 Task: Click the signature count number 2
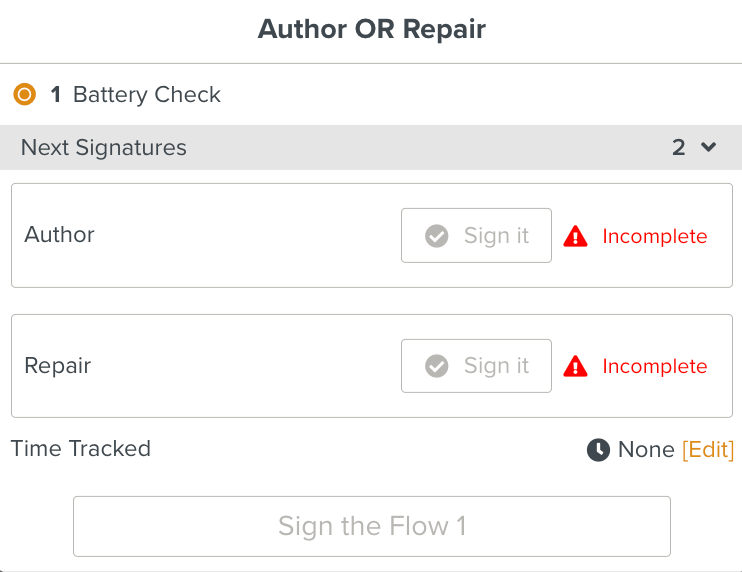(x=679, y=147)
